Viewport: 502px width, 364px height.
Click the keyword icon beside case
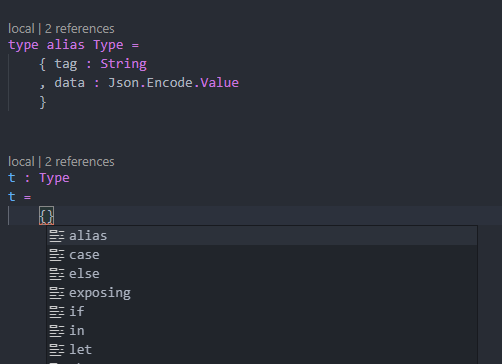57,255
